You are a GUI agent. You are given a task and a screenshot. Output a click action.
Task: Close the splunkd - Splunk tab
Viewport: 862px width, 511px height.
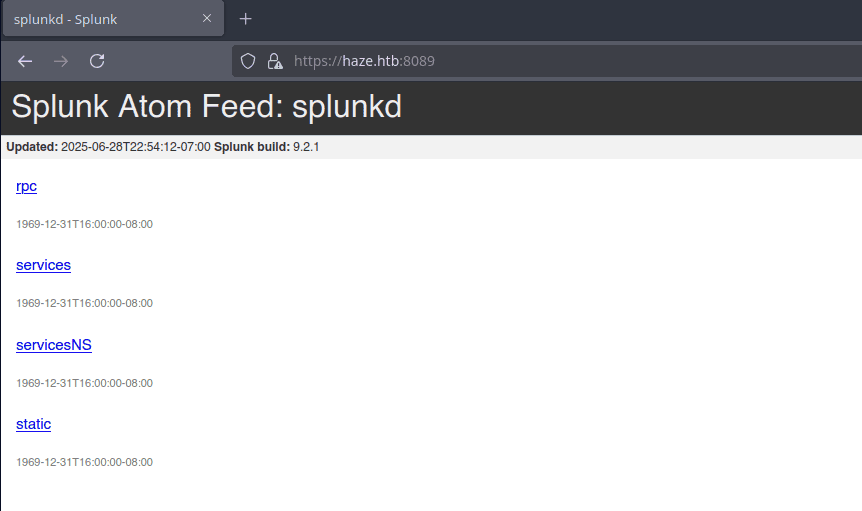207,19
